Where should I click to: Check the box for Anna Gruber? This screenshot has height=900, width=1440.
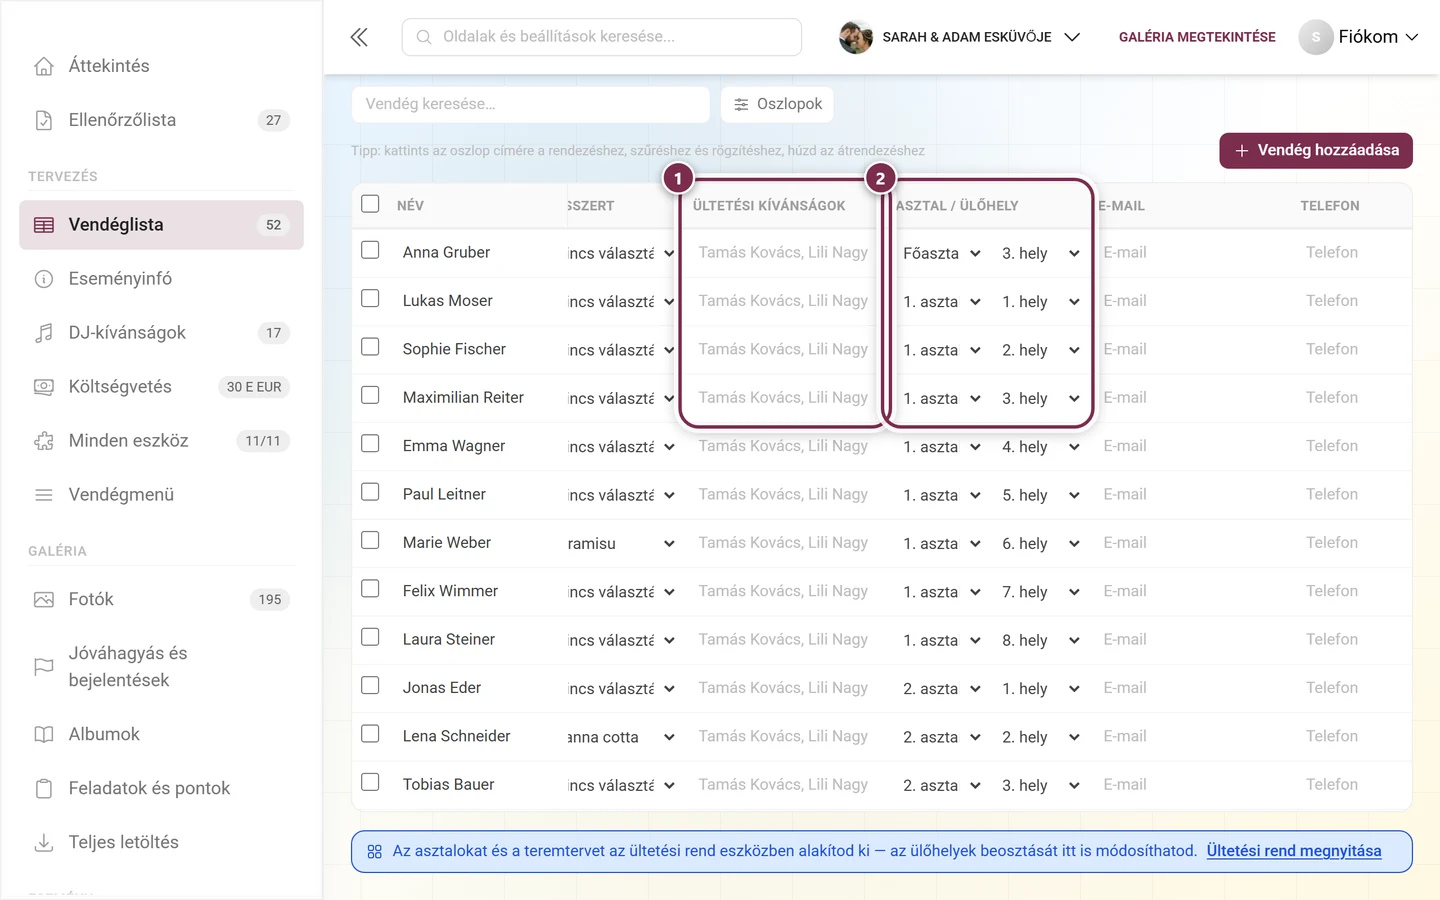tap(370, 250)
